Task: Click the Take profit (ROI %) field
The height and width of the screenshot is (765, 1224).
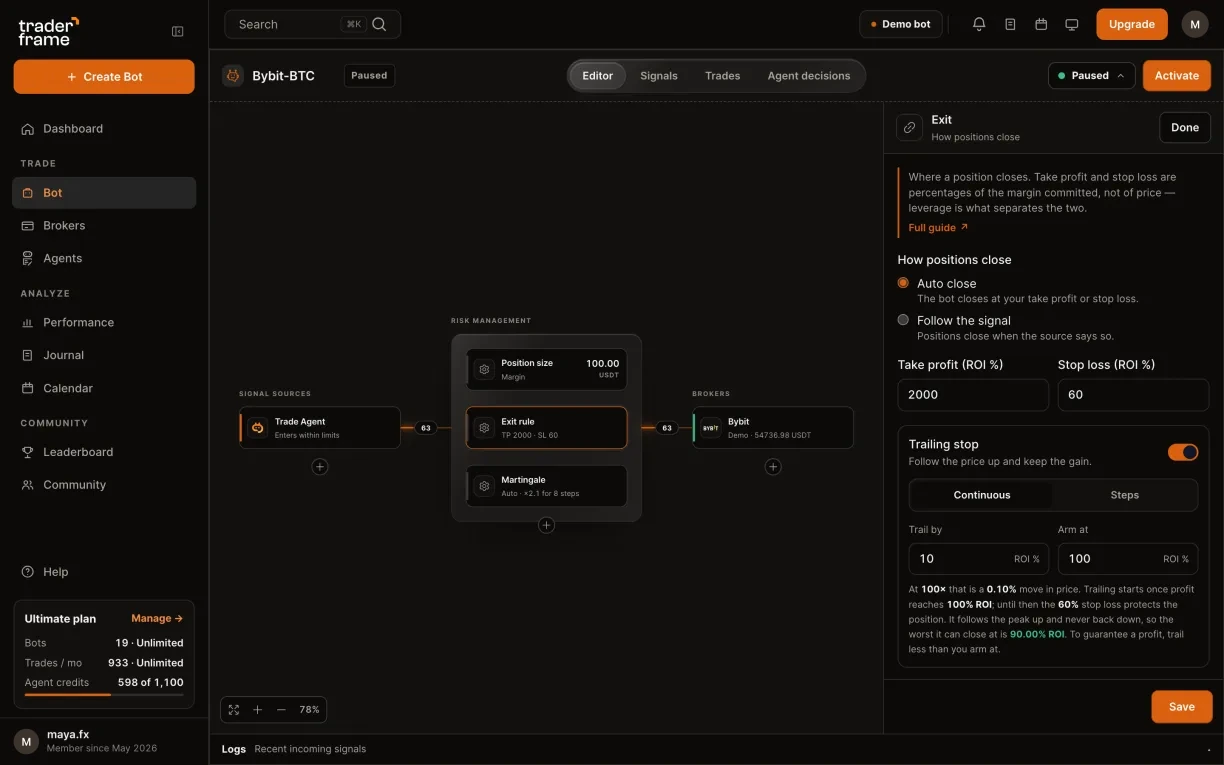Action: coord(973,395)
